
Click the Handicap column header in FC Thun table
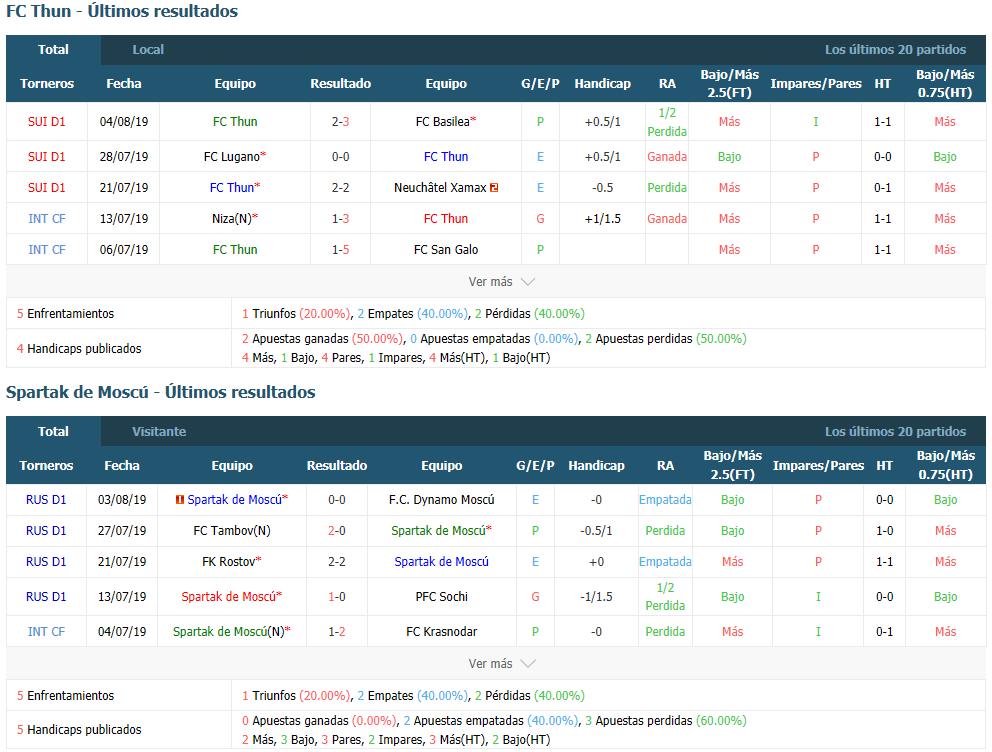point(602,83)
